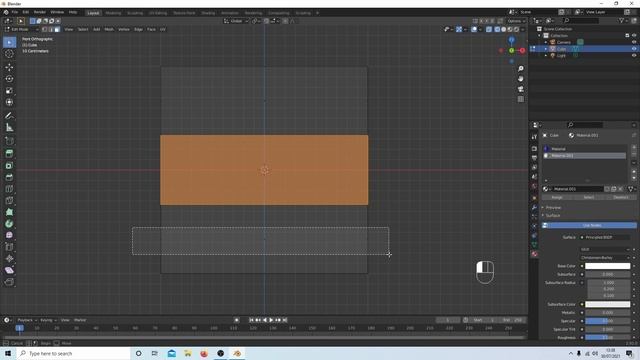
Task: Open the Christensen-Burley subsurface method dropdown
Action: pos(605,258)
